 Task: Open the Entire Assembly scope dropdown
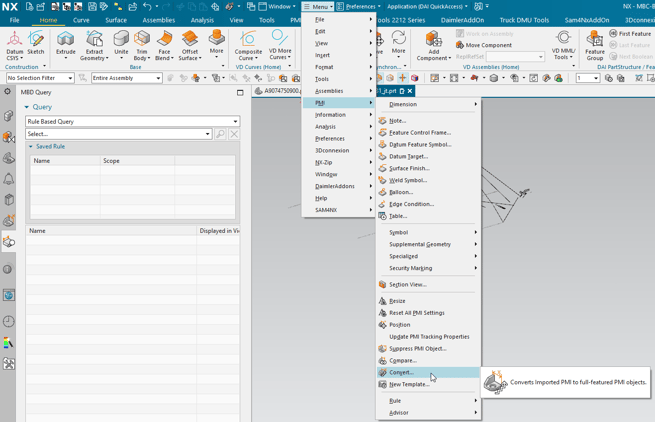(x=126, y=78)
